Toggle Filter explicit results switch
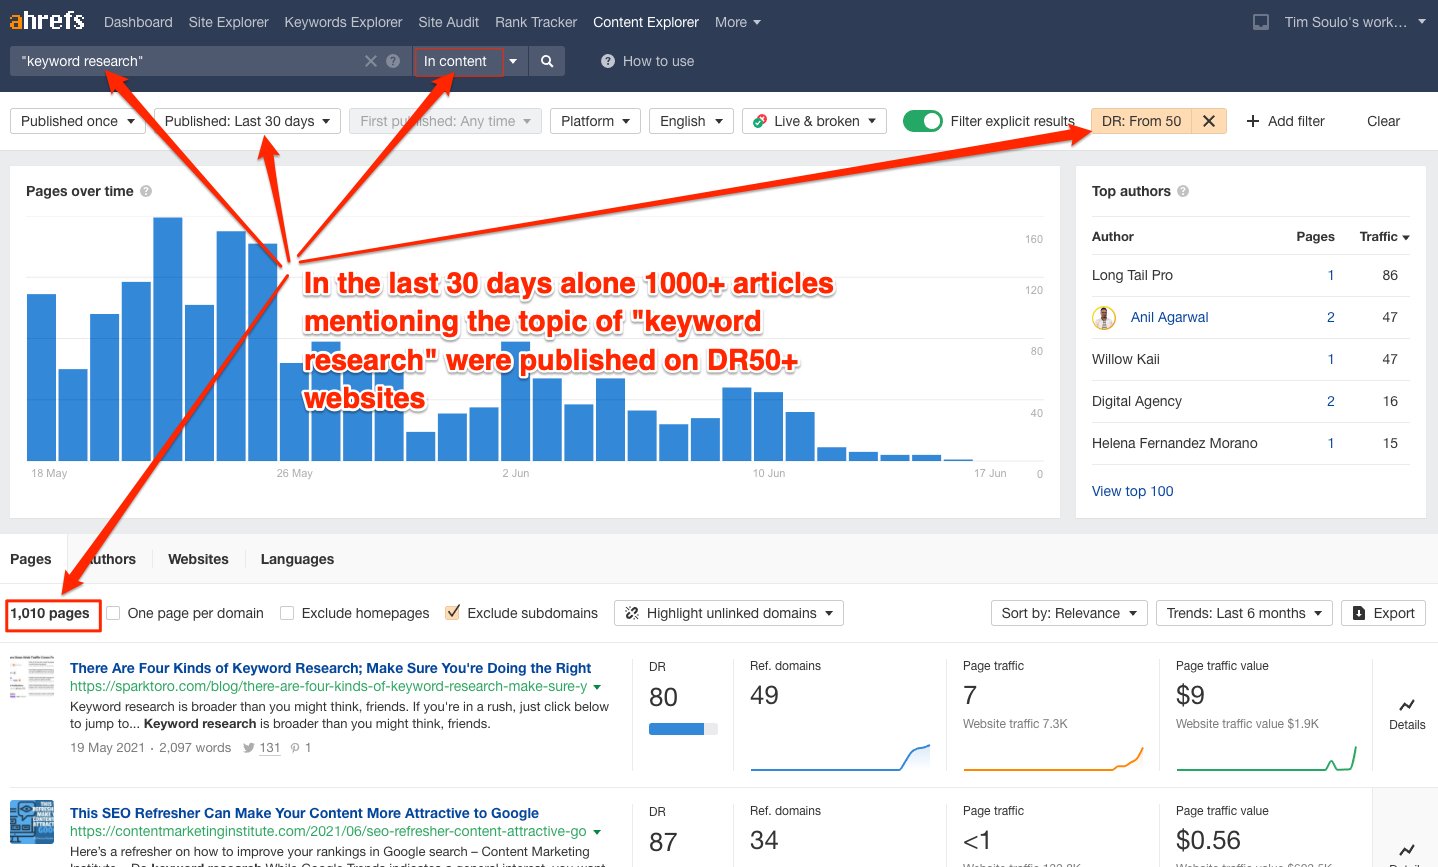The image size is (1438, 867). coord(922,121)
